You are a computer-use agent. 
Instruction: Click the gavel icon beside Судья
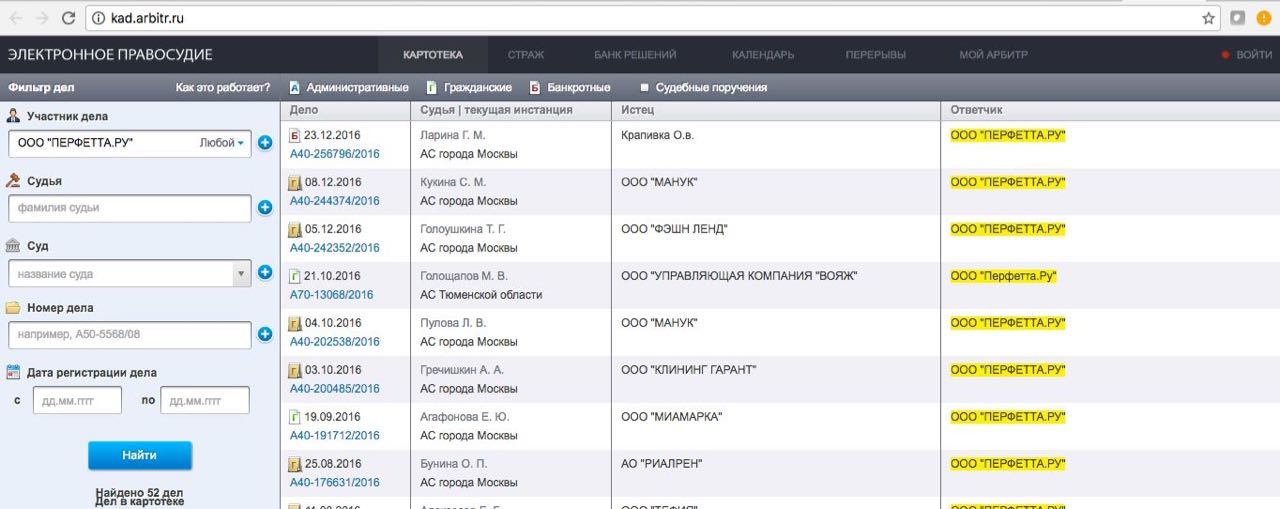pyautogui.click(x=14, y=181)
